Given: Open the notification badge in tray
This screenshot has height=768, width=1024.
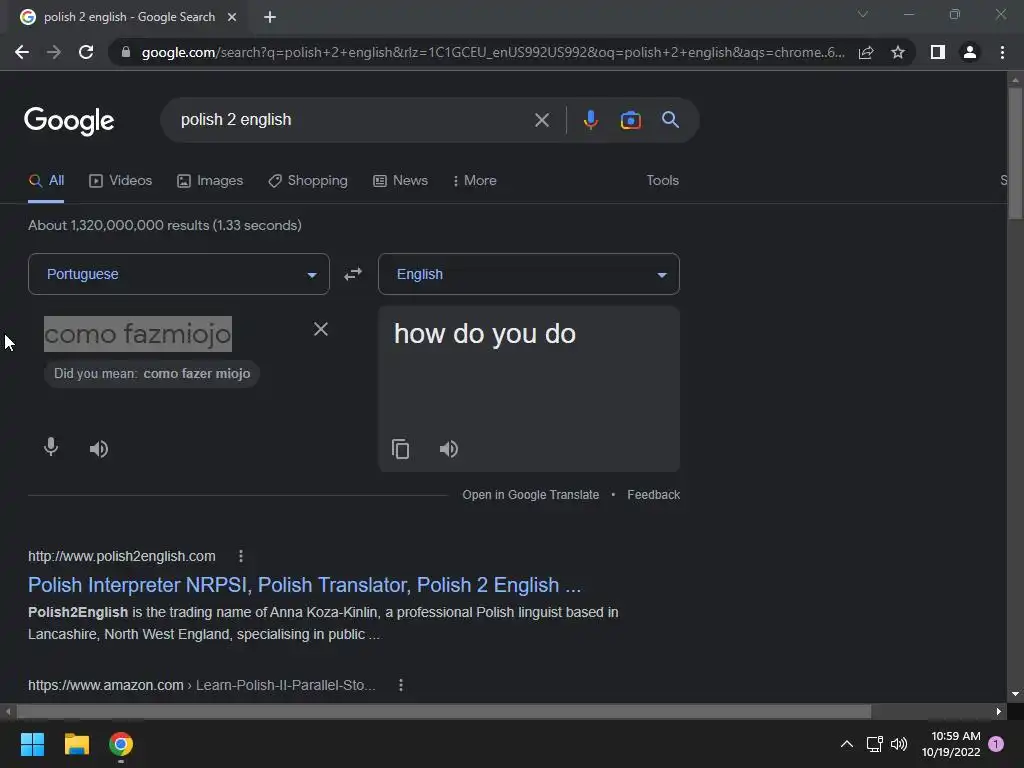Looking at the screenshot, I should [996, 744].
